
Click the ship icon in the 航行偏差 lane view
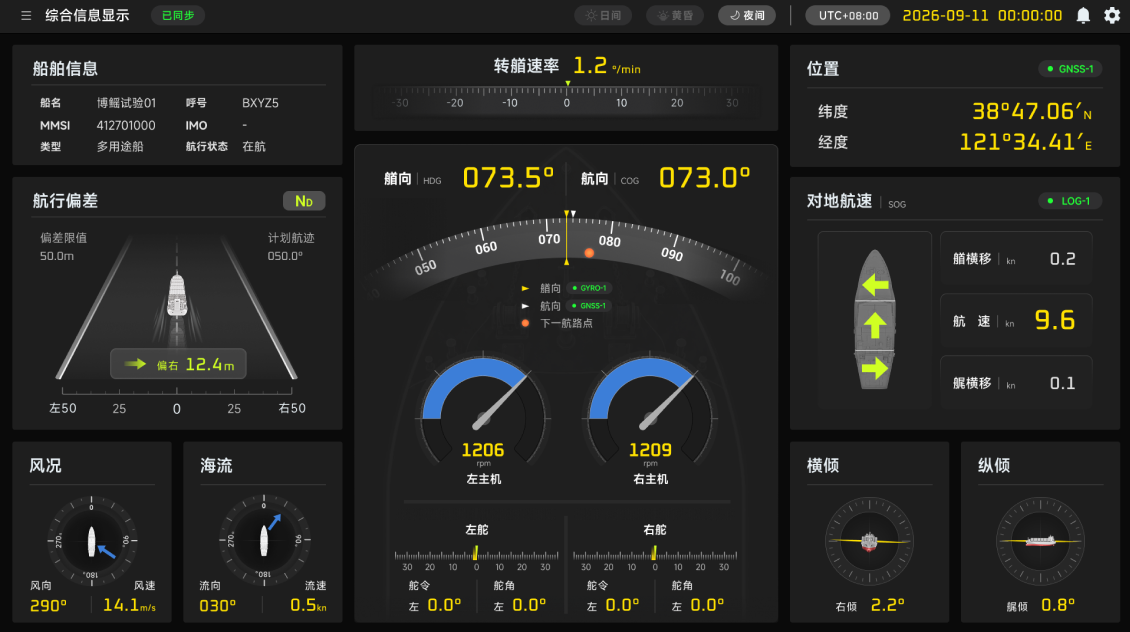click(177, 294)
